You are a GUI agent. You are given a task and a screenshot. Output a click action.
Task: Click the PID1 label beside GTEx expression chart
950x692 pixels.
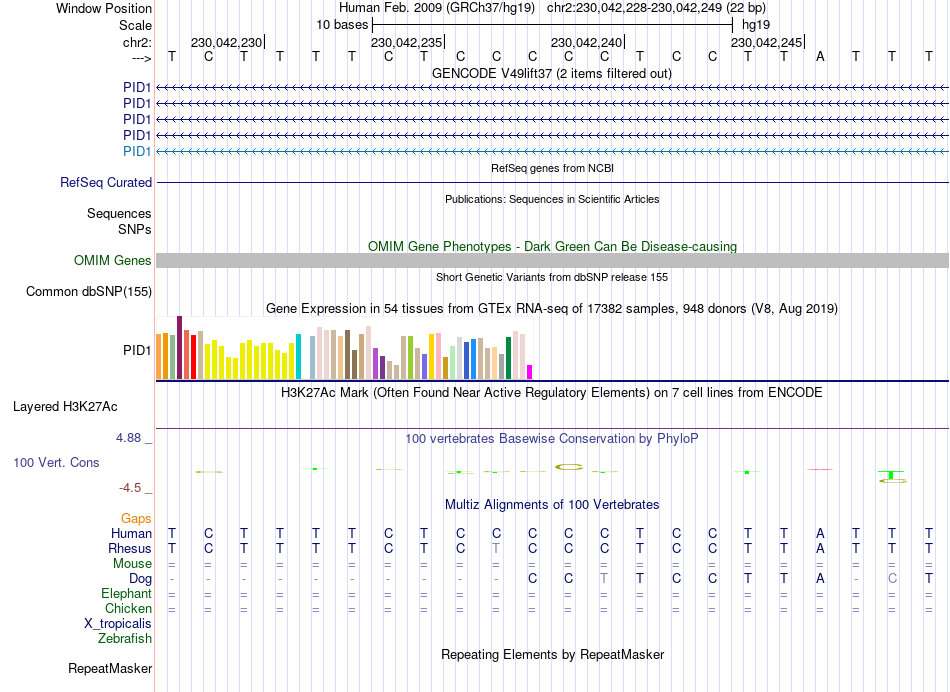coord(137,350)
